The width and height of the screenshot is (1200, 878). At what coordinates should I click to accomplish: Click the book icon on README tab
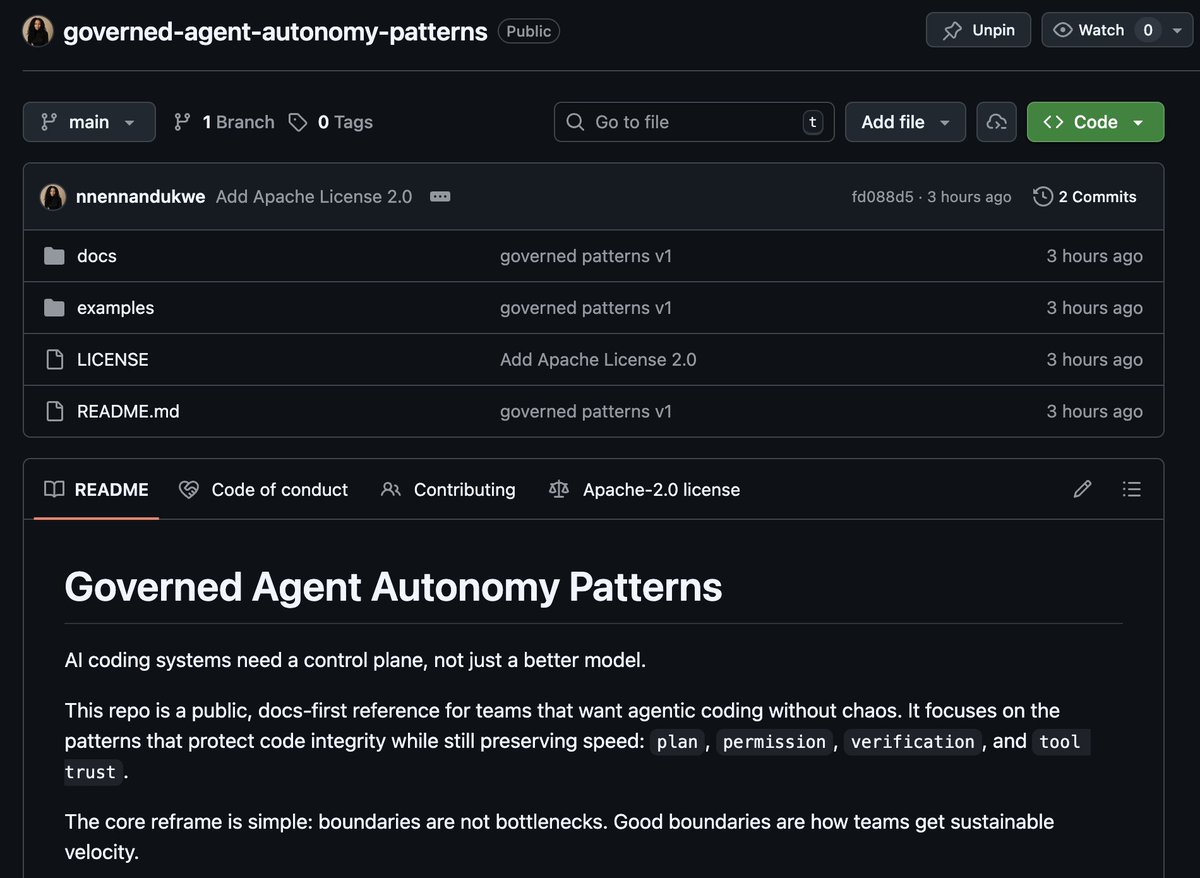click(x=55, y=490)
